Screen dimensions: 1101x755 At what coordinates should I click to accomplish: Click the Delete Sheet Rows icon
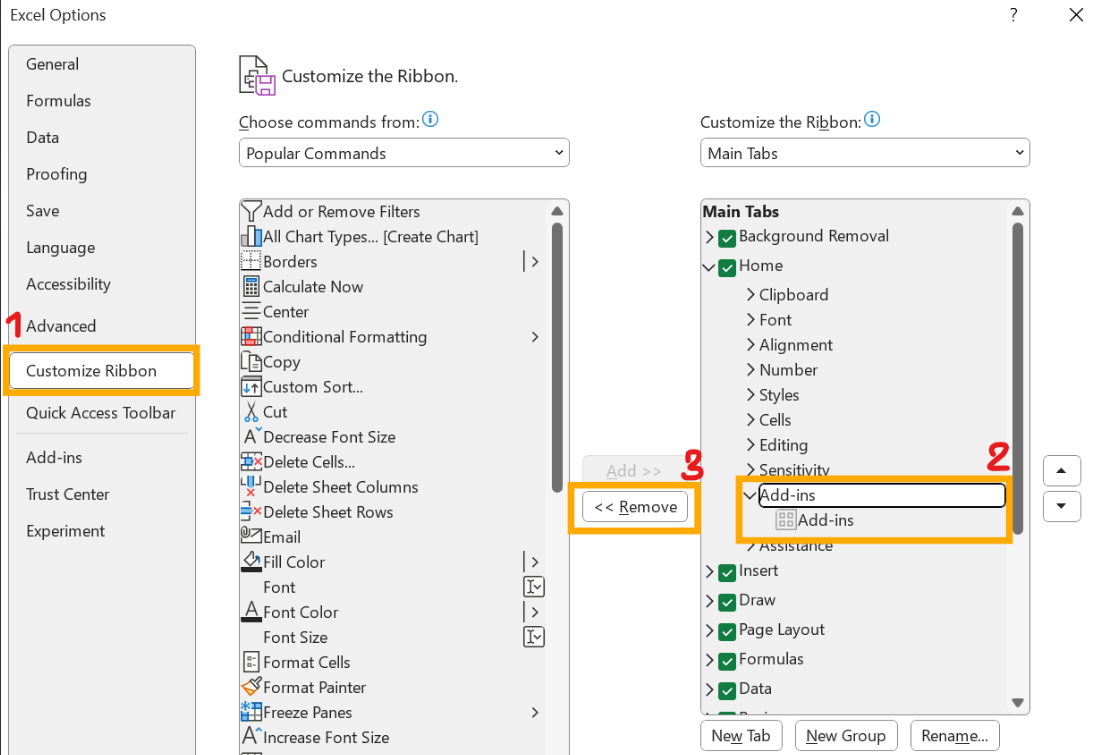pos(251,512)
